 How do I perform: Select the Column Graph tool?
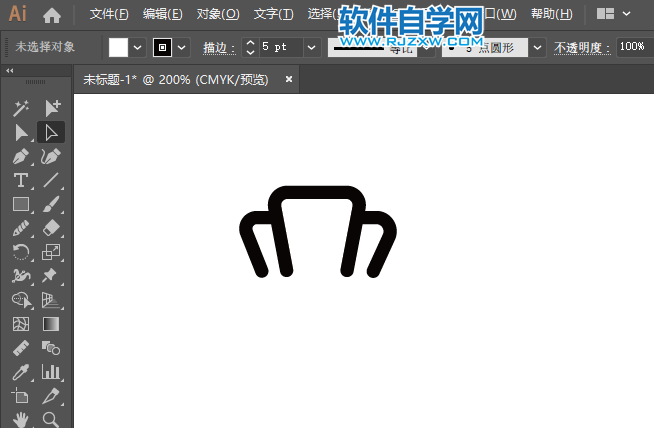coord(51,372)
